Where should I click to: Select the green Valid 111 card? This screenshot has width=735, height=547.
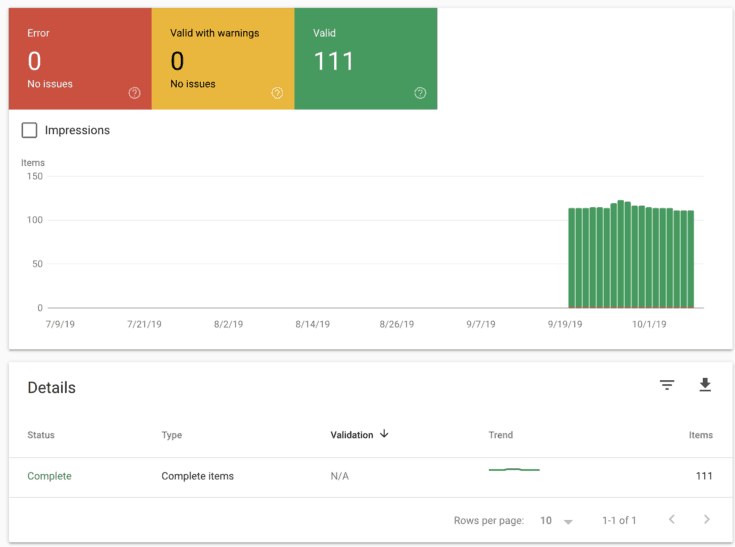coord(366,59)
